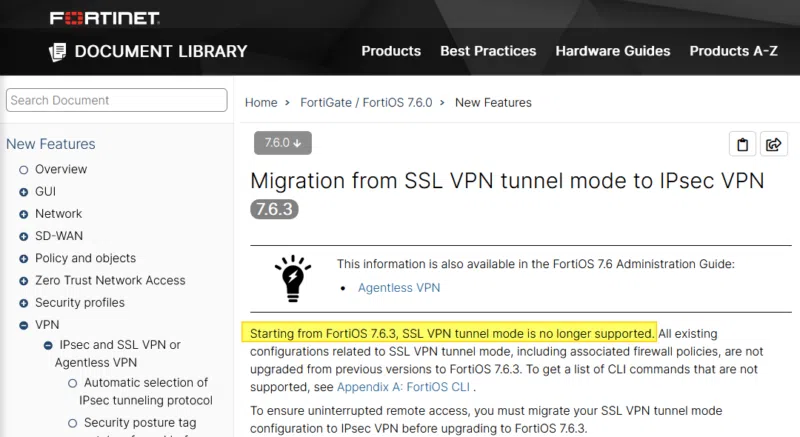Select Security profiles tree label
The height and width of the screenshot is (437, 800).
pyautogui.click(x=80, y=303)
